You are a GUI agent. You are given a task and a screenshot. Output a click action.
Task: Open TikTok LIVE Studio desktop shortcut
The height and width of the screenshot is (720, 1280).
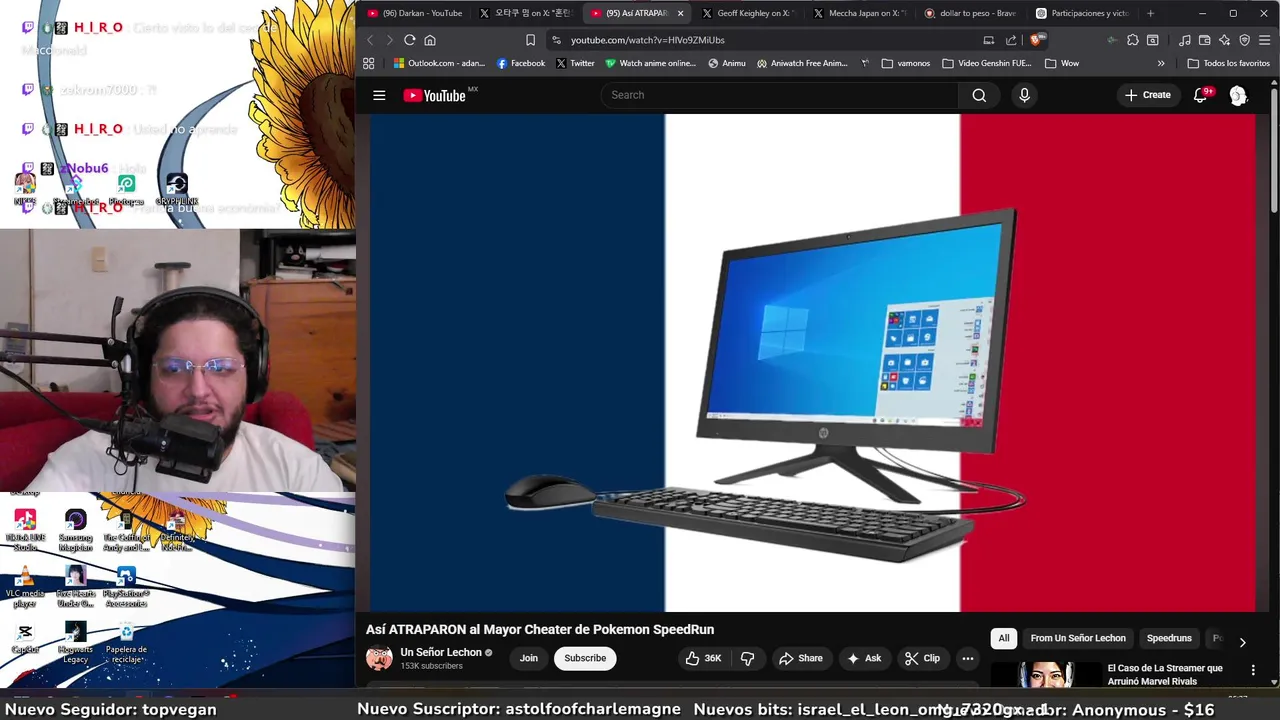pos(25,530)
